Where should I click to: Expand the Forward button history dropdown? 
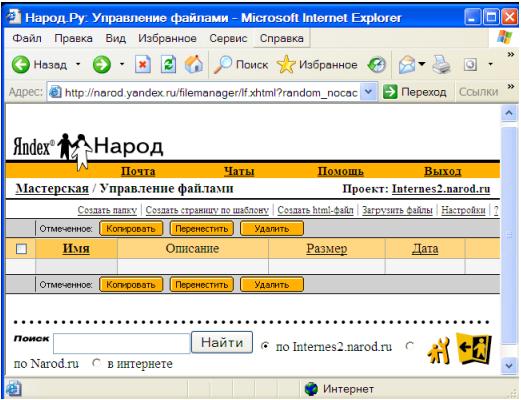pyautogui.click(x=122, y=64)
